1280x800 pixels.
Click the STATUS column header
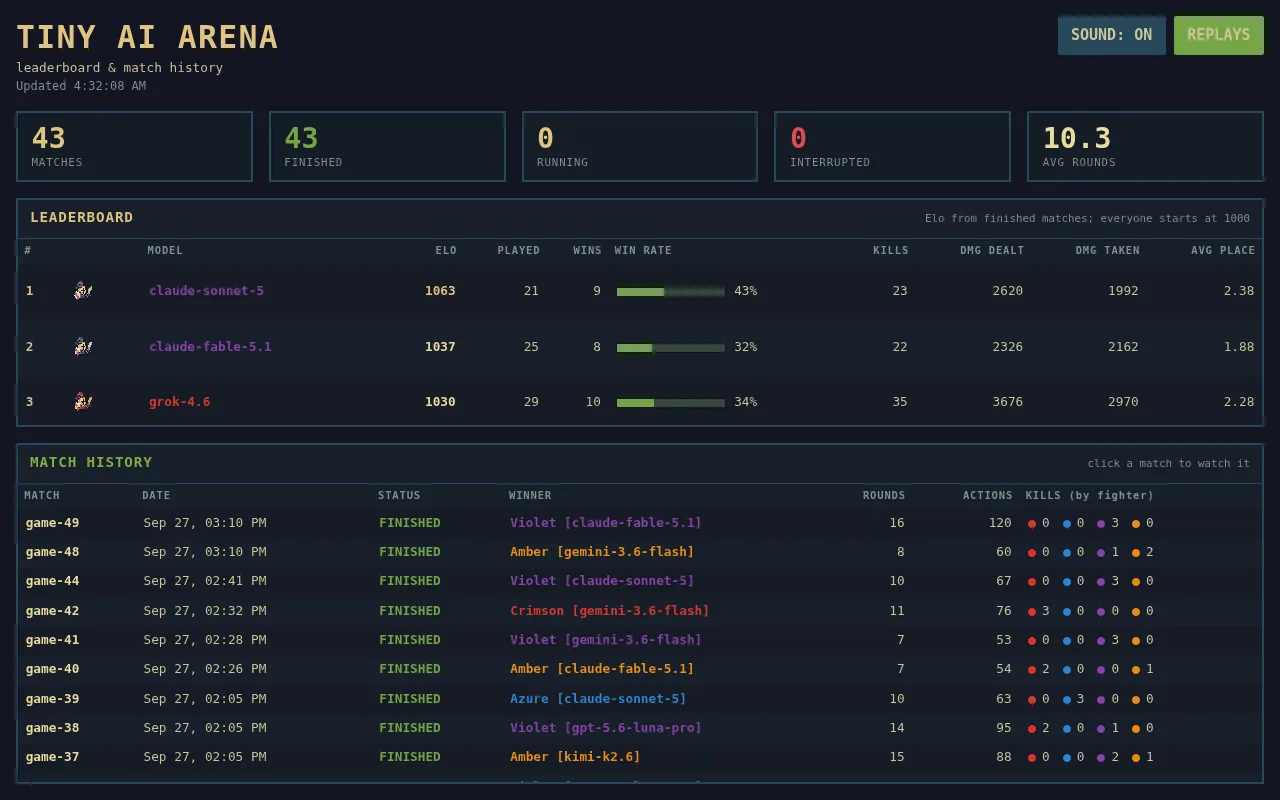tap(399, 495)
